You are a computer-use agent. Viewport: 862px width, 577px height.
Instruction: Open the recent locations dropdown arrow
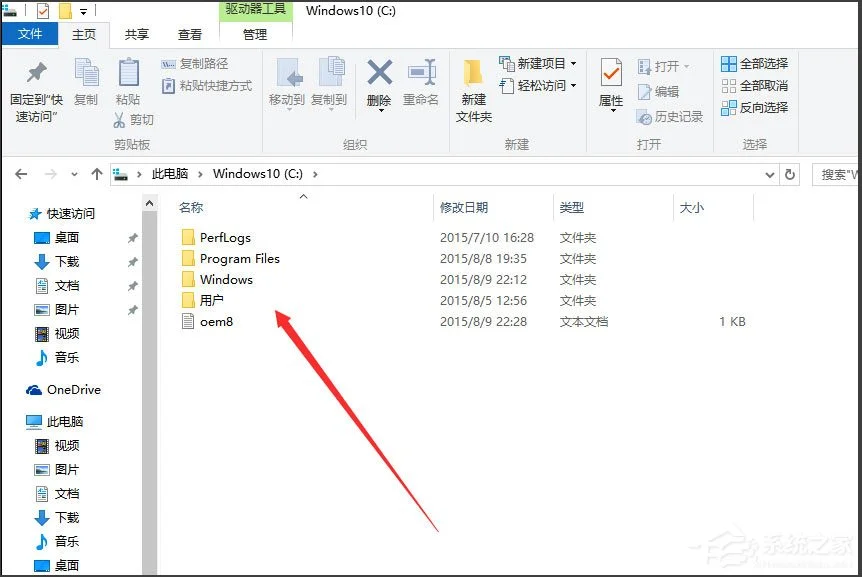pyautogui.click(x=74, y=175)
